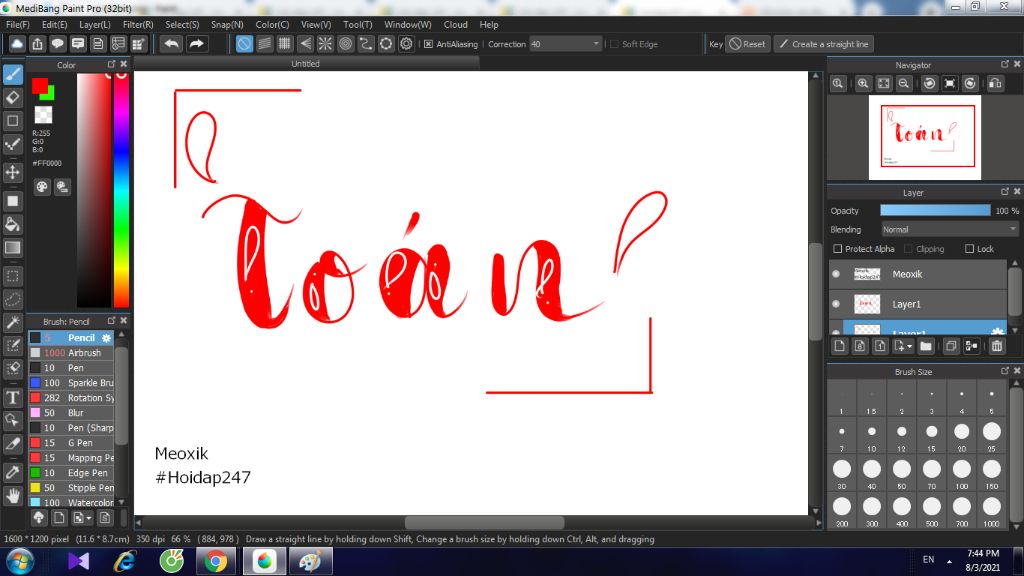Viewport: 1024px width, 576px height.
Task: Add new layer folder
Action: (926, 345)
